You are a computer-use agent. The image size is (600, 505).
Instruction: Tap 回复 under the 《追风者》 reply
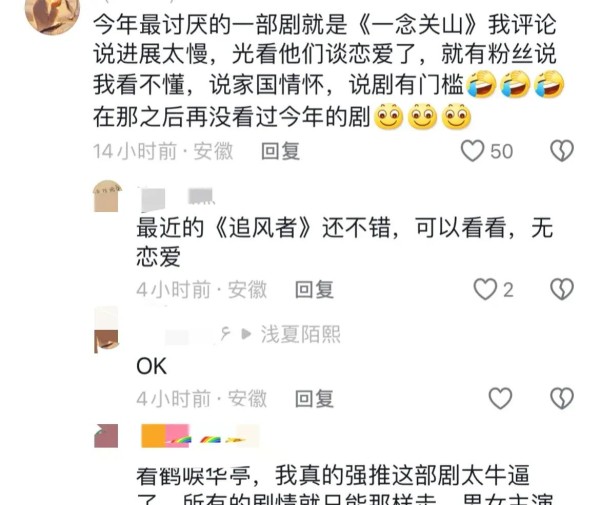coord(315,290)
